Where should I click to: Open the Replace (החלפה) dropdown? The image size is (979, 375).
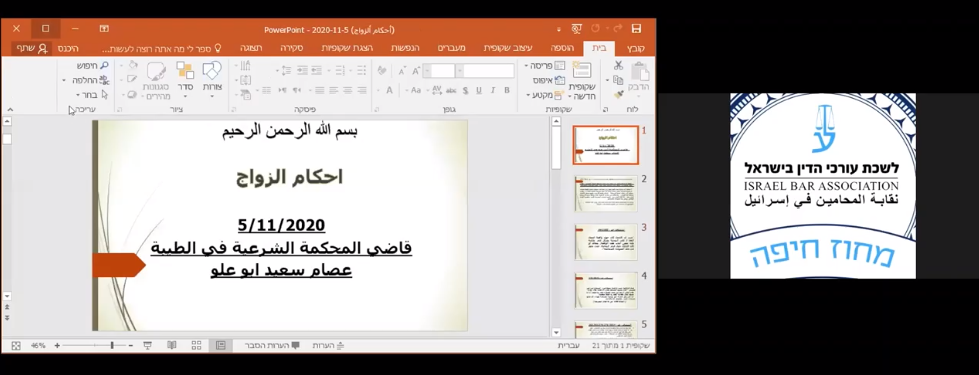[x=86, y=80]
